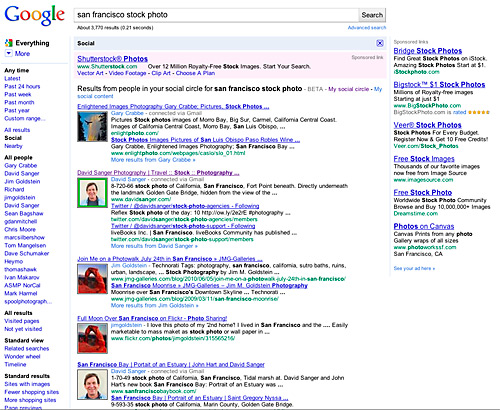
Task: Filter by Gary Crabbe in sidebar
Action: [21, 165]
